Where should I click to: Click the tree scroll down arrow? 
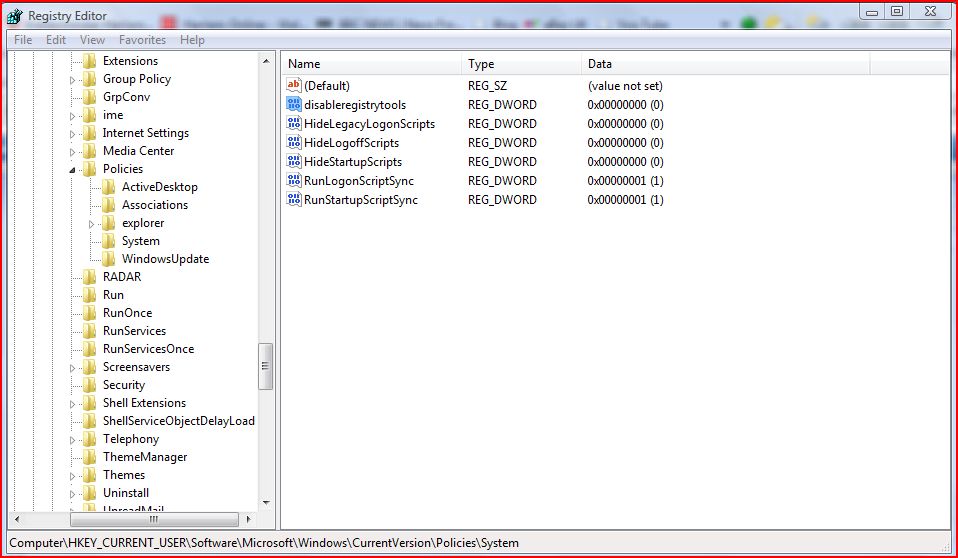tap(266, 503)
